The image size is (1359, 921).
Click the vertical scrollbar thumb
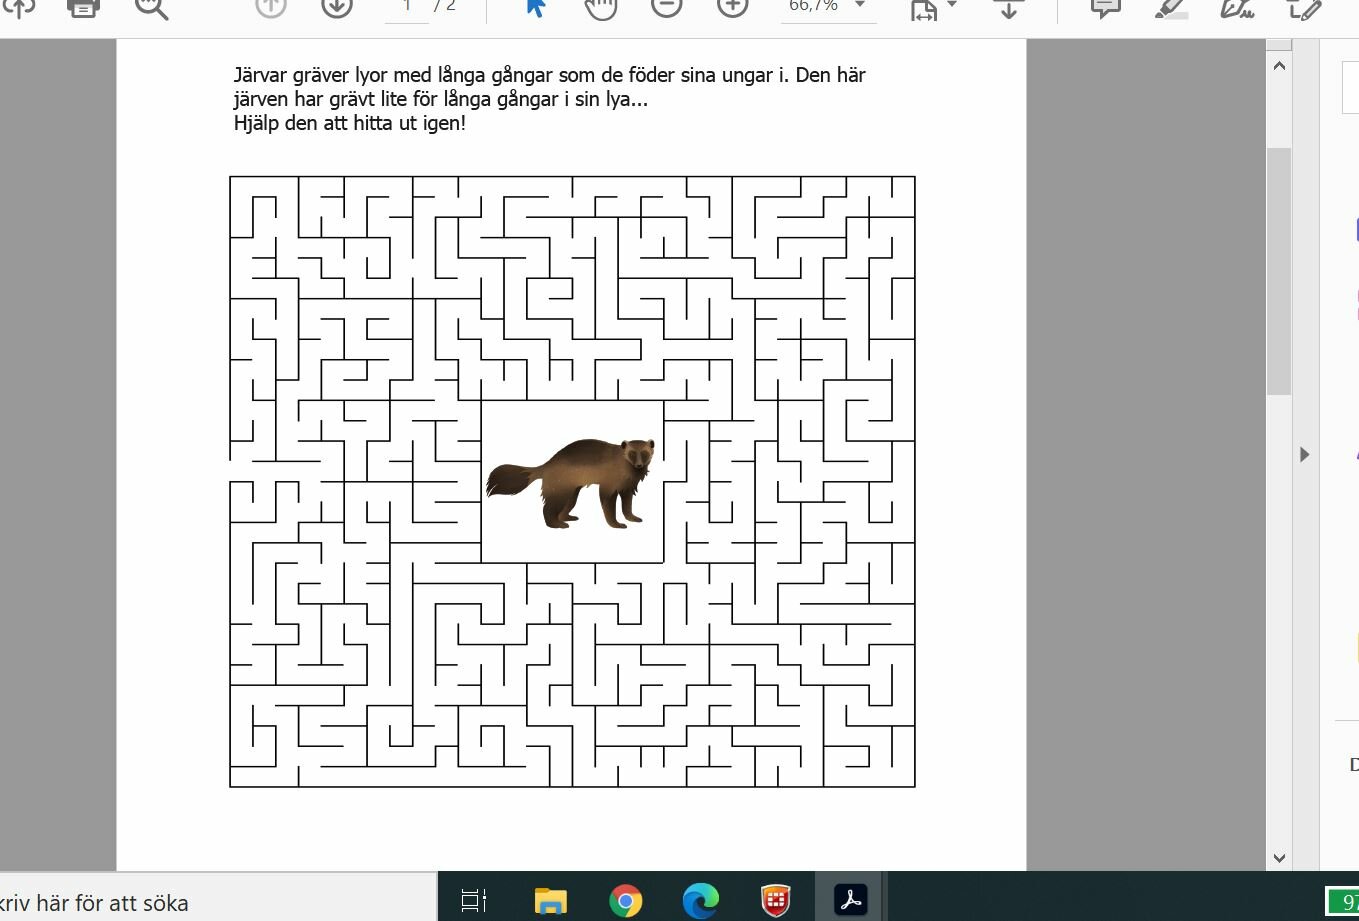(x=1279, y=270)
